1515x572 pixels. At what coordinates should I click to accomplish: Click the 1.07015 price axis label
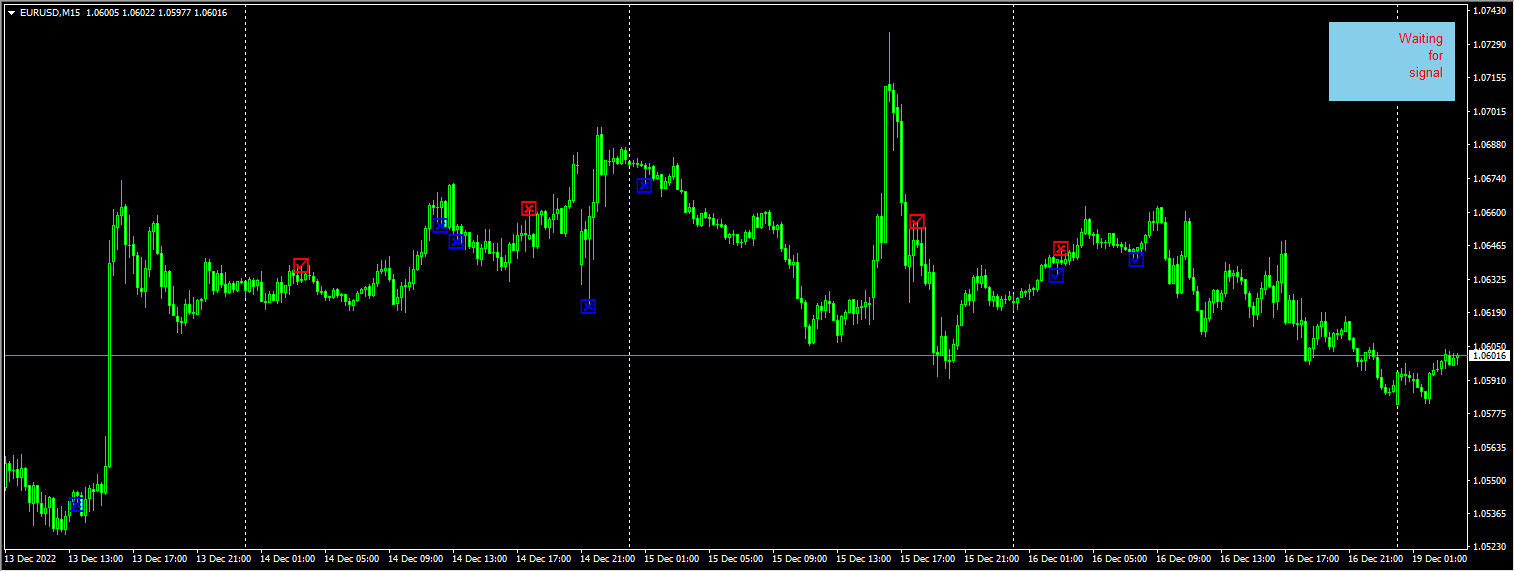[1490, 111]
